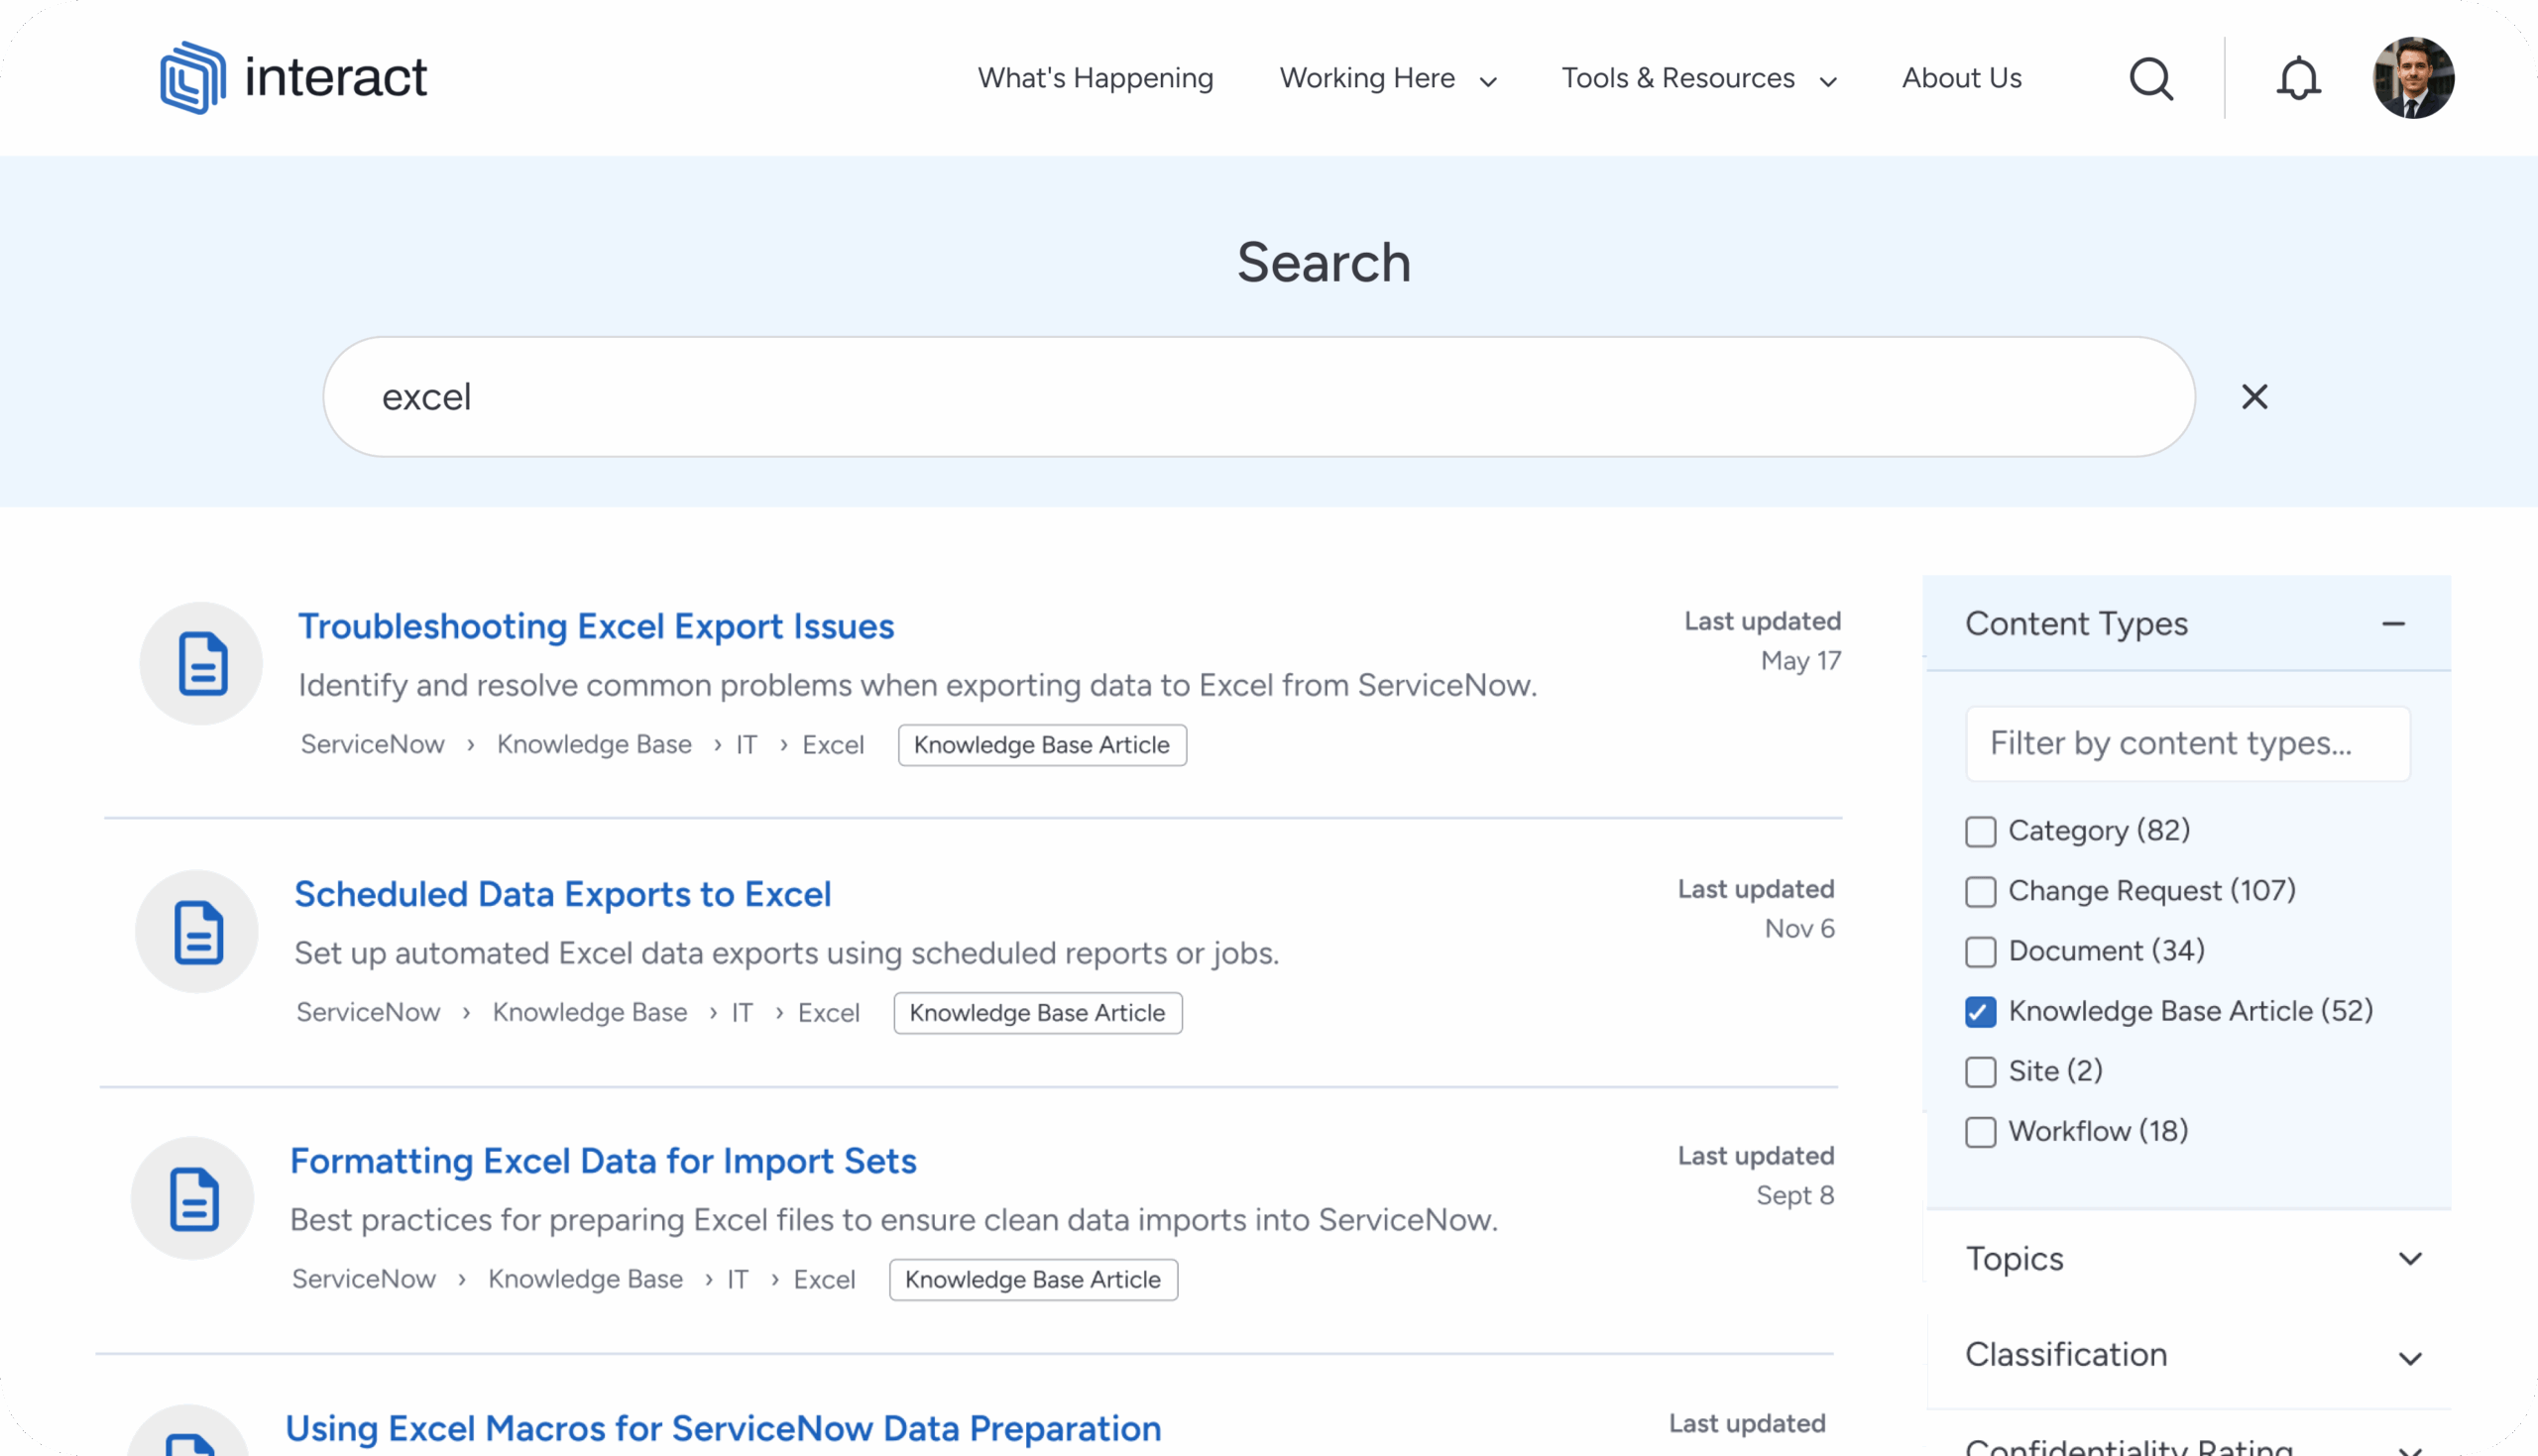Click the interact logo
2538x1456 pixels.
pyautogui.click(x=293, y=77)
